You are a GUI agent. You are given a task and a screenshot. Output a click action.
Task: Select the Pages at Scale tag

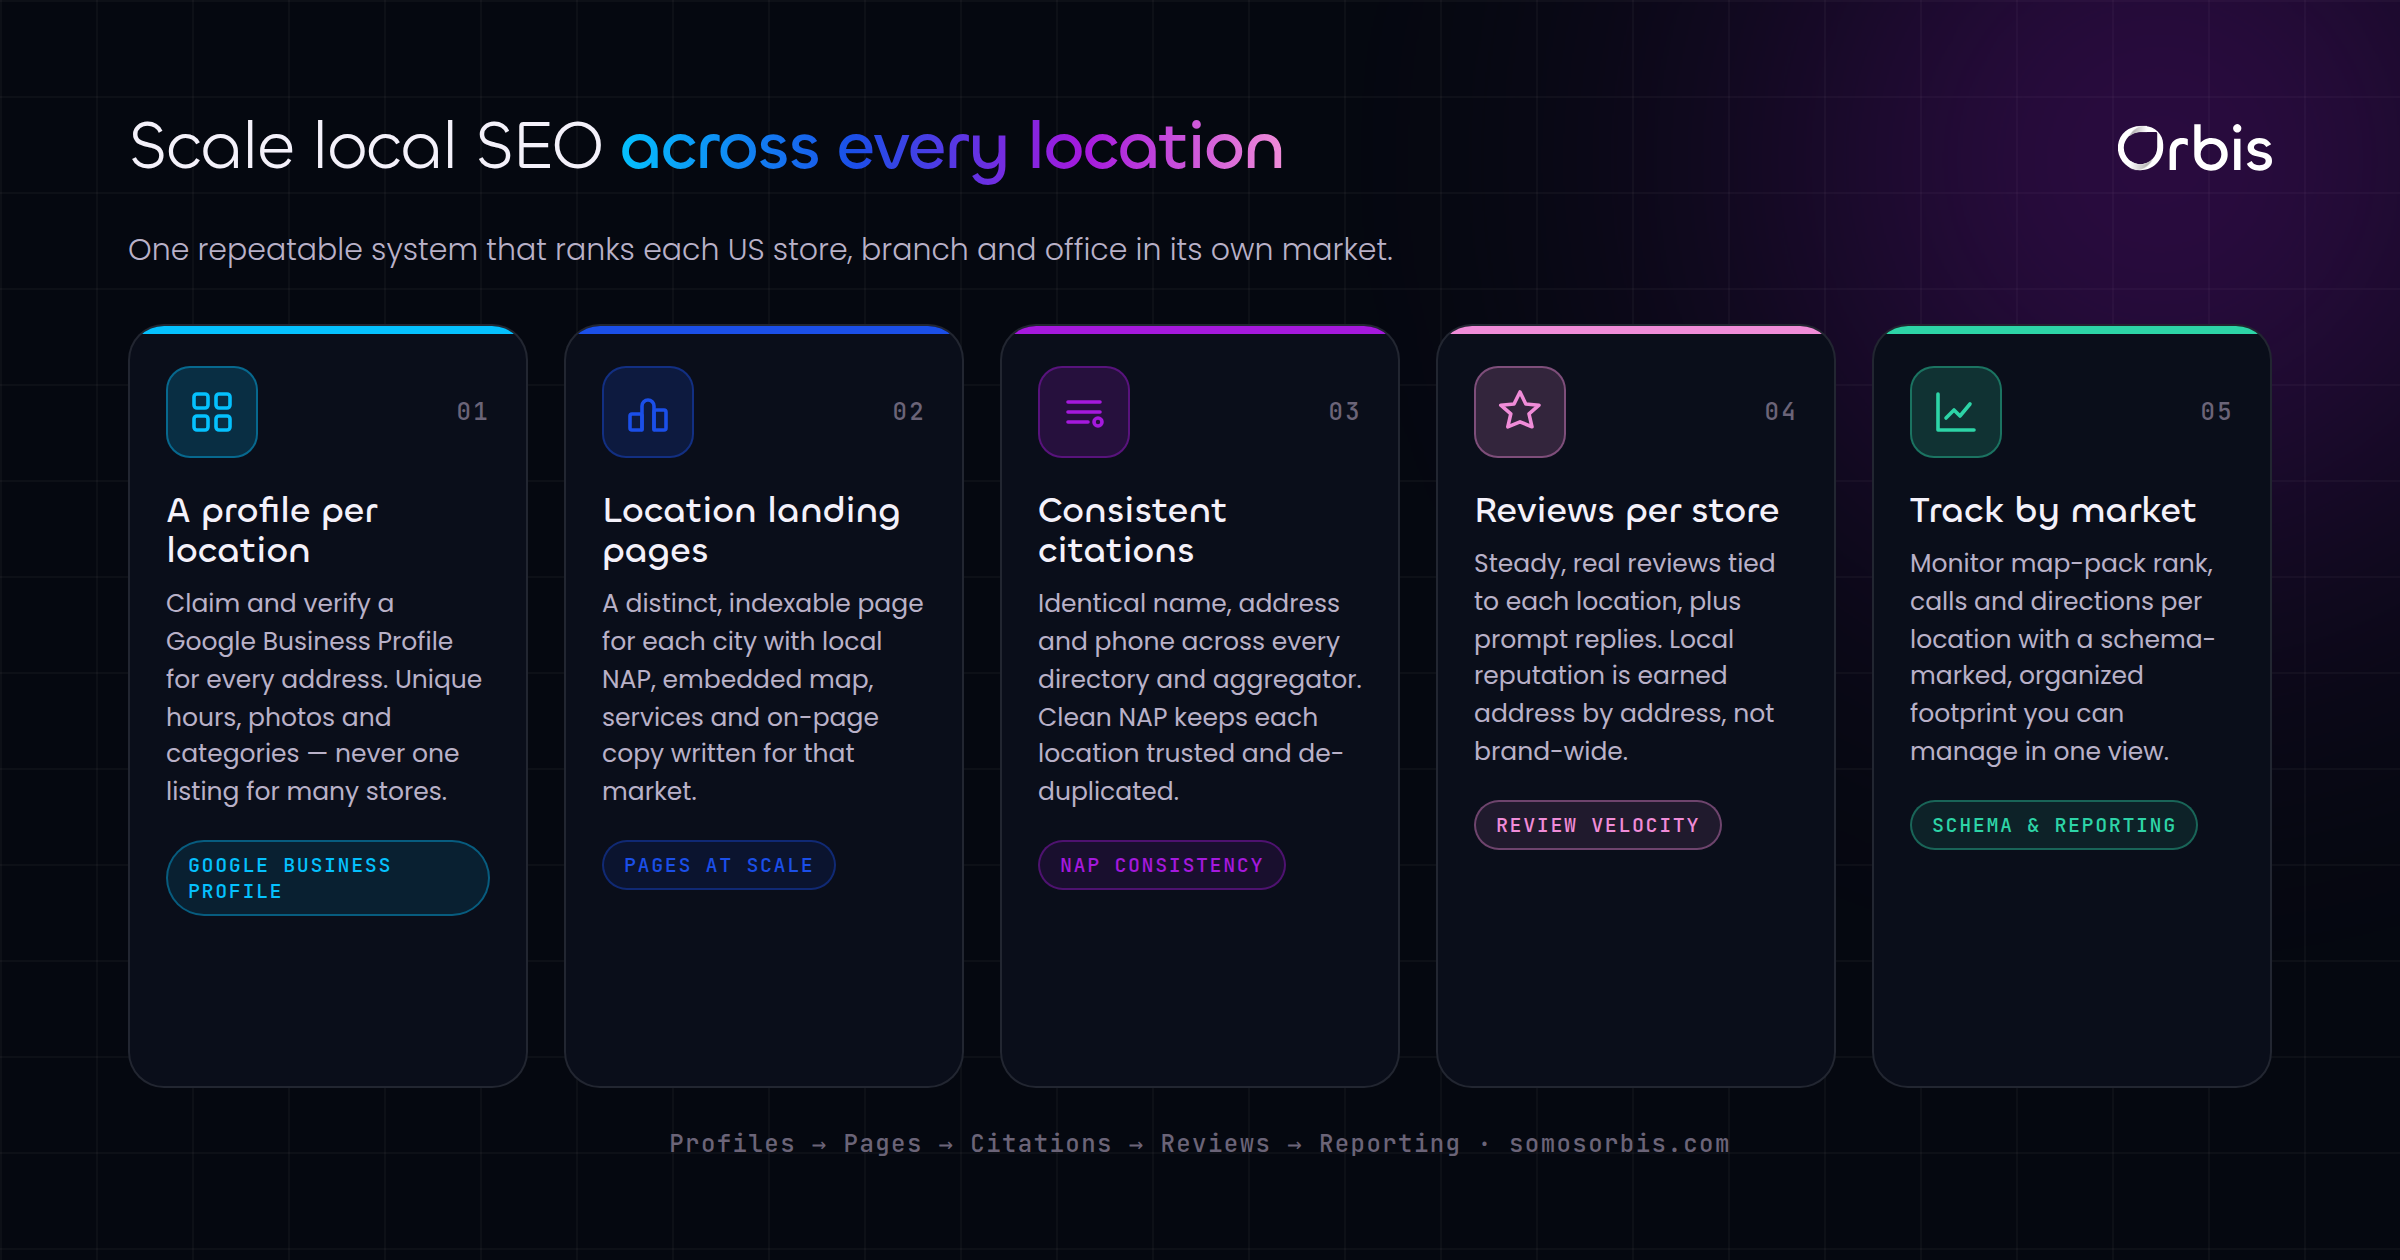(x=719, y=865)
